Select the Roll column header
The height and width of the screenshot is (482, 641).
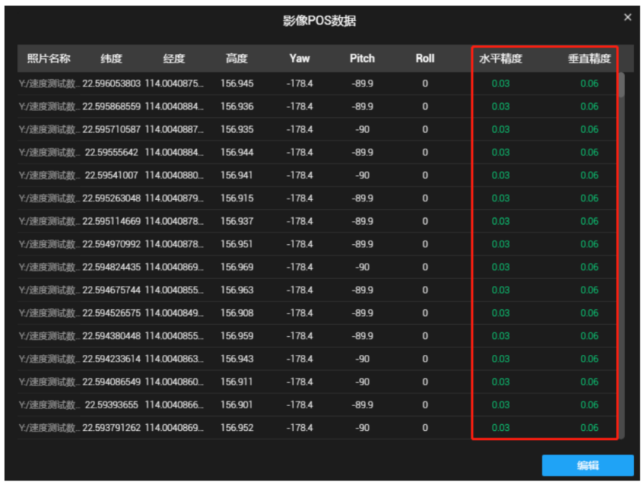tap(424, 59)
